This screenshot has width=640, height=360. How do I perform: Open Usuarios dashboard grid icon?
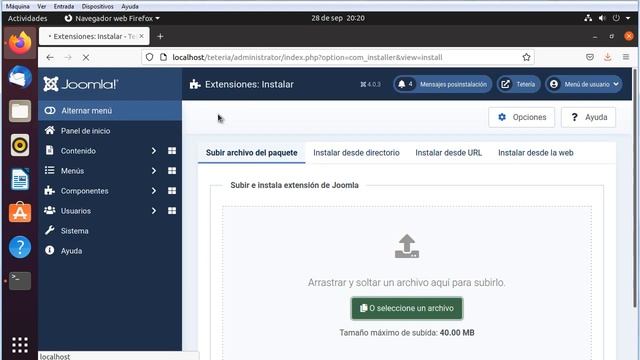[172, 211]
